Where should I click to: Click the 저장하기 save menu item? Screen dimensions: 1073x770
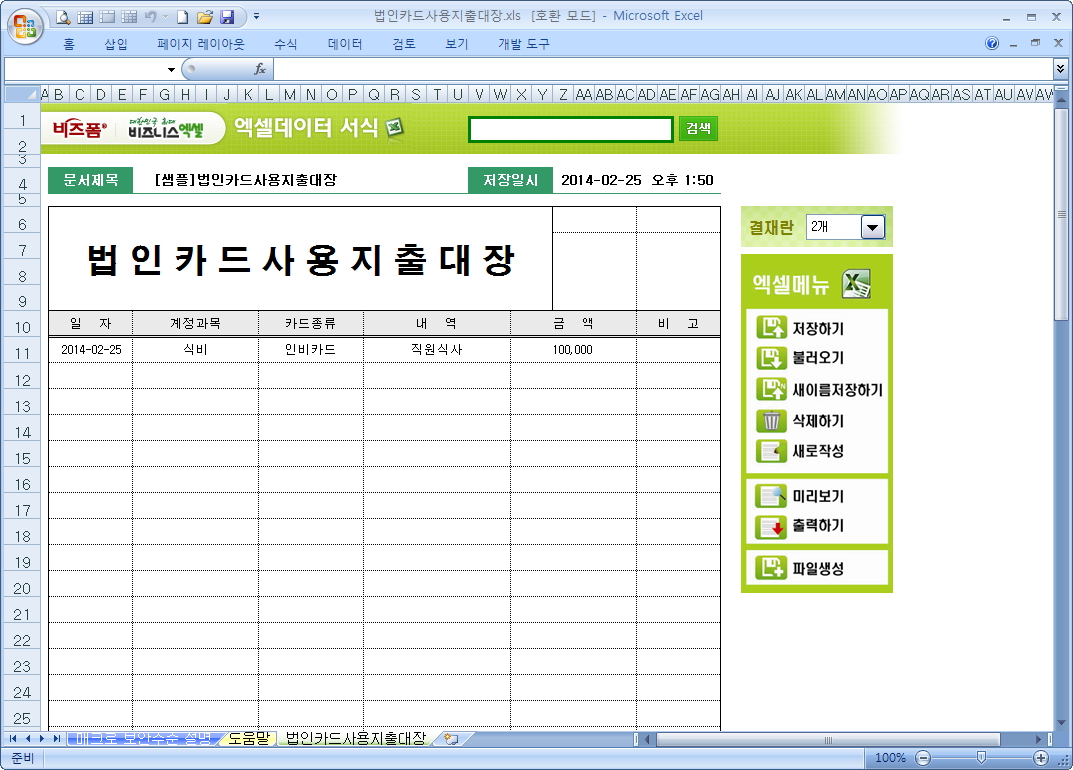pos(817,328)
